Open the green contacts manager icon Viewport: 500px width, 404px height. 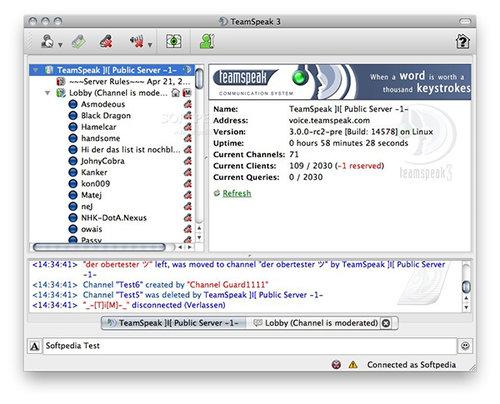point(207,42)
